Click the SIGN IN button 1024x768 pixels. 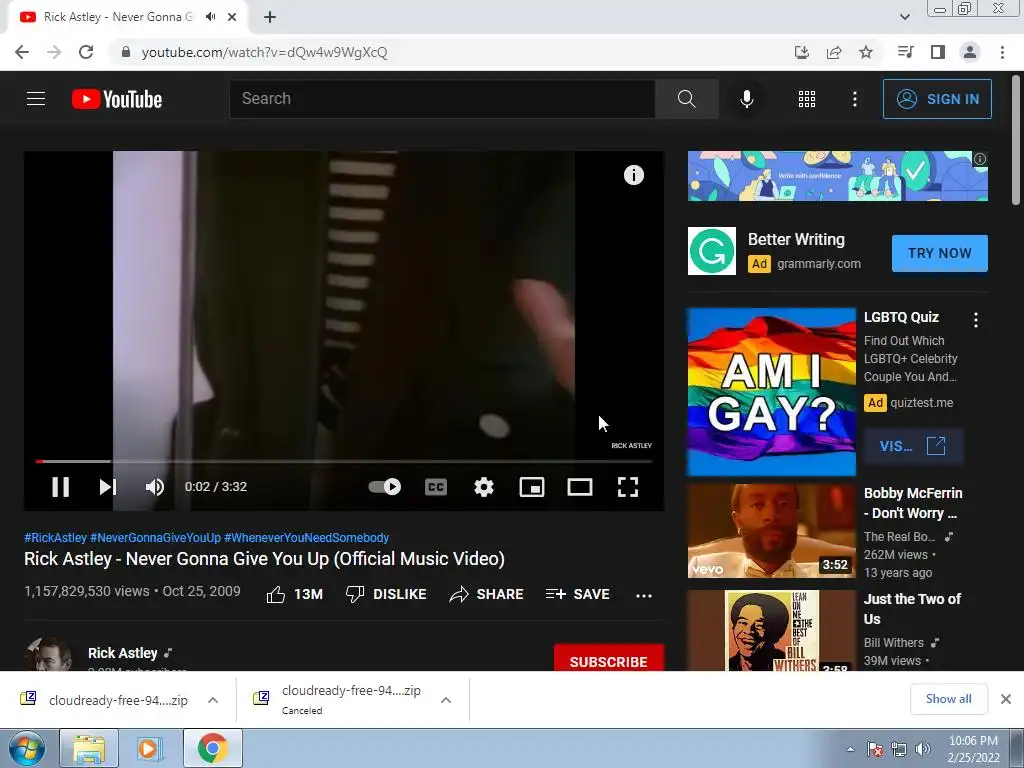pyautogui.click(x=937, y=99)
